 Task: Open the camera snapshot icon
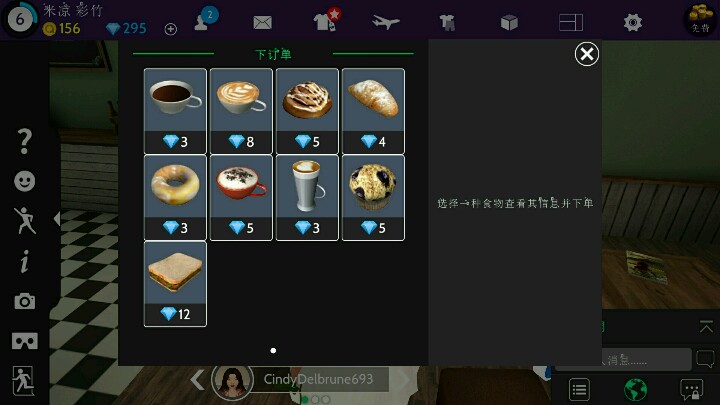[24, 301]
